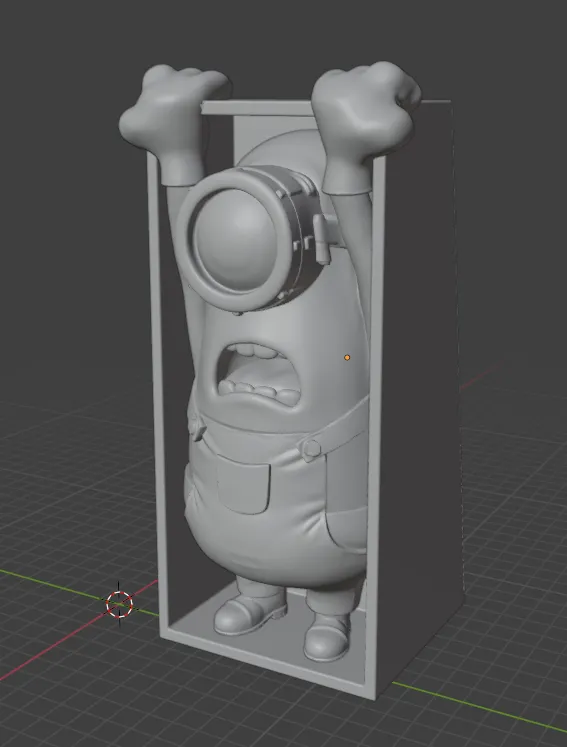Click the overalls front pocket on the model
The image size is (567, 747).
[243, 483]
